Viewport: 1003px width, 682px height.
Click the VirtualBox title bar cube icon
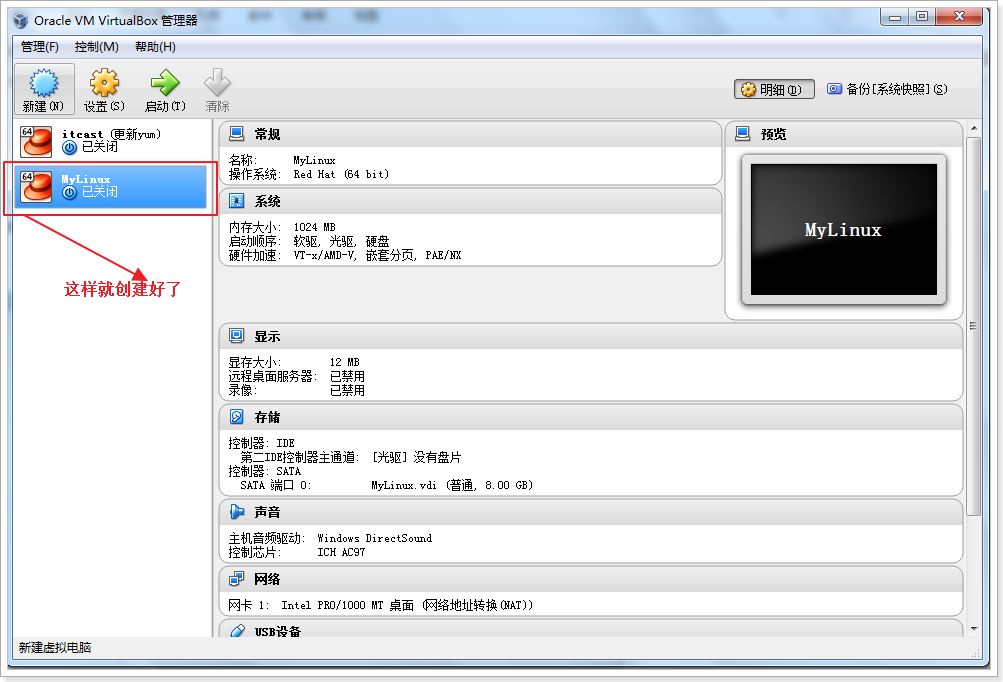[x=20, y=20]
